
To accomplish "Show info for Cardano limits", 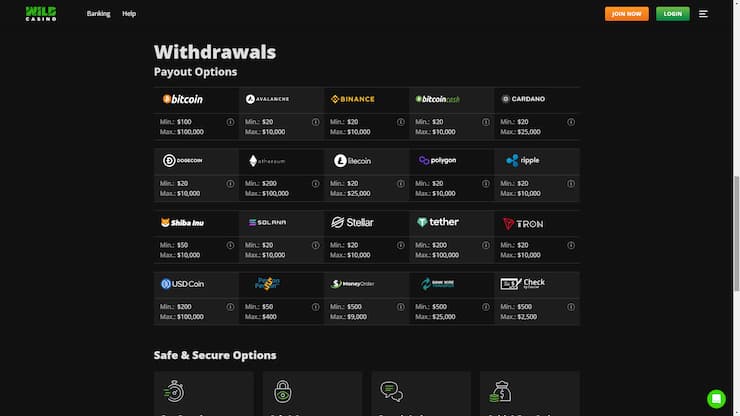I will (x=571, y=122).
